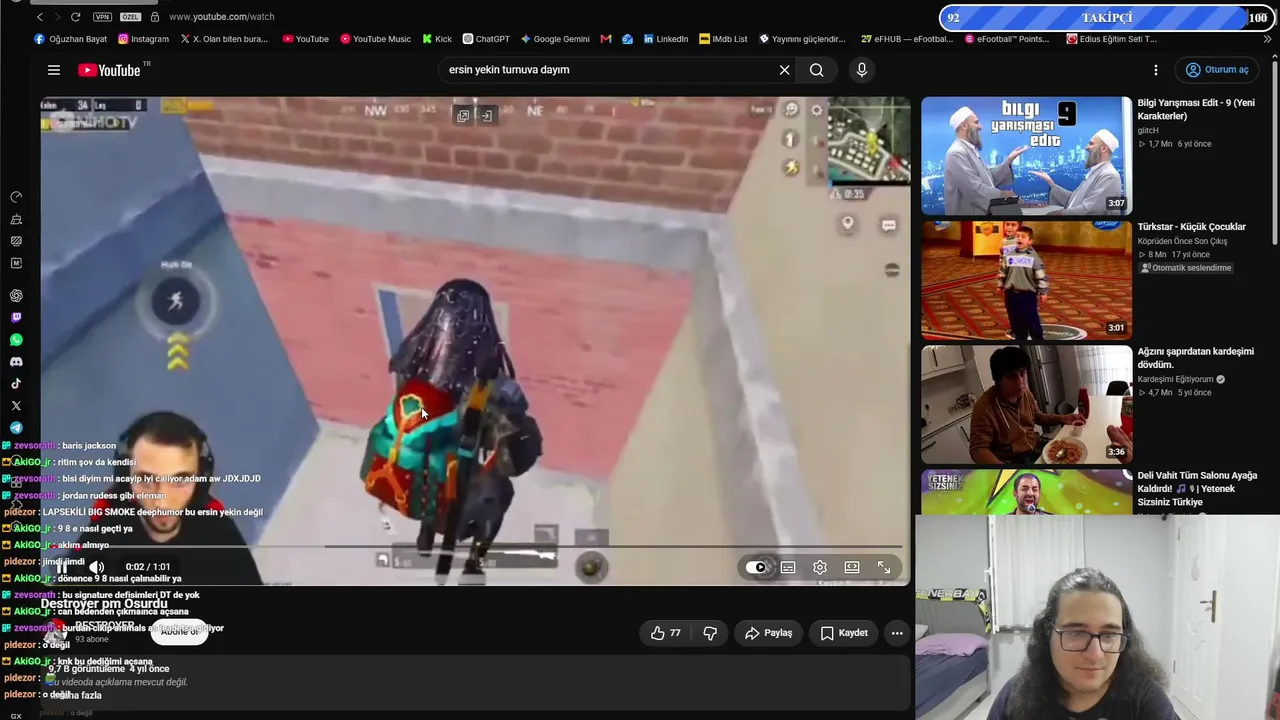This screenshot has width=1280, height=720.
Task: Open the ChatGPT bookmark in the bookmarks bar
Action: pyautogui.click(x=486, y=39)
